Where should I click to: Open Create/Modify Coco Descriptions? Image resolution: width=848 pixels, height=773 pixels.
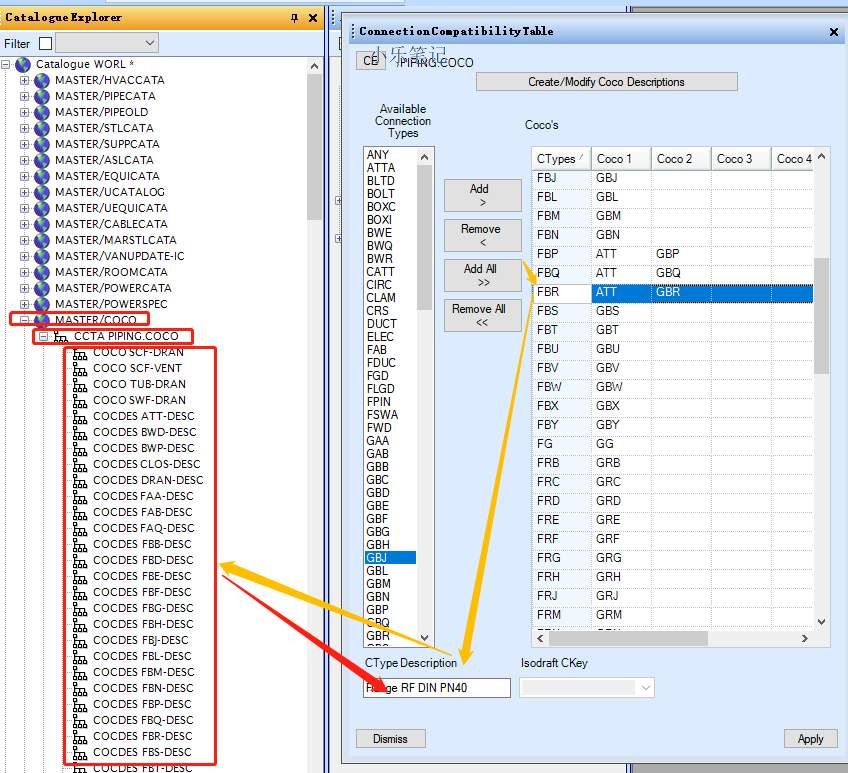(x=606, y=82)
